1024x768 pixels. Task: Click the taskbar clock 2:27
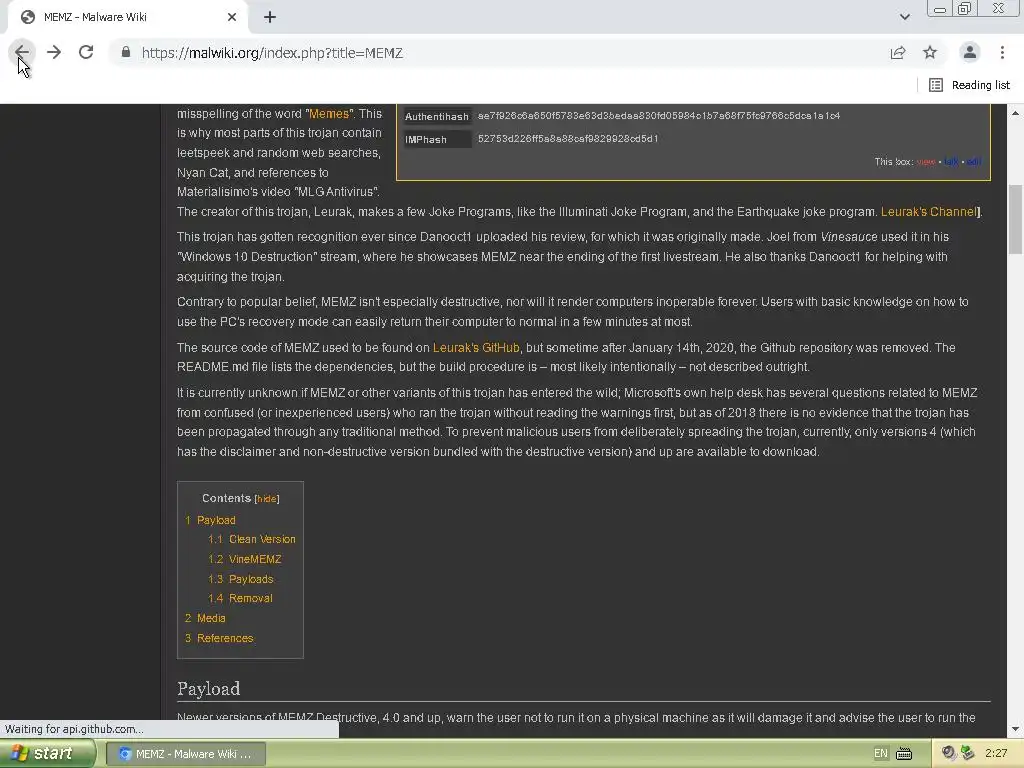(x=996, y=754)
